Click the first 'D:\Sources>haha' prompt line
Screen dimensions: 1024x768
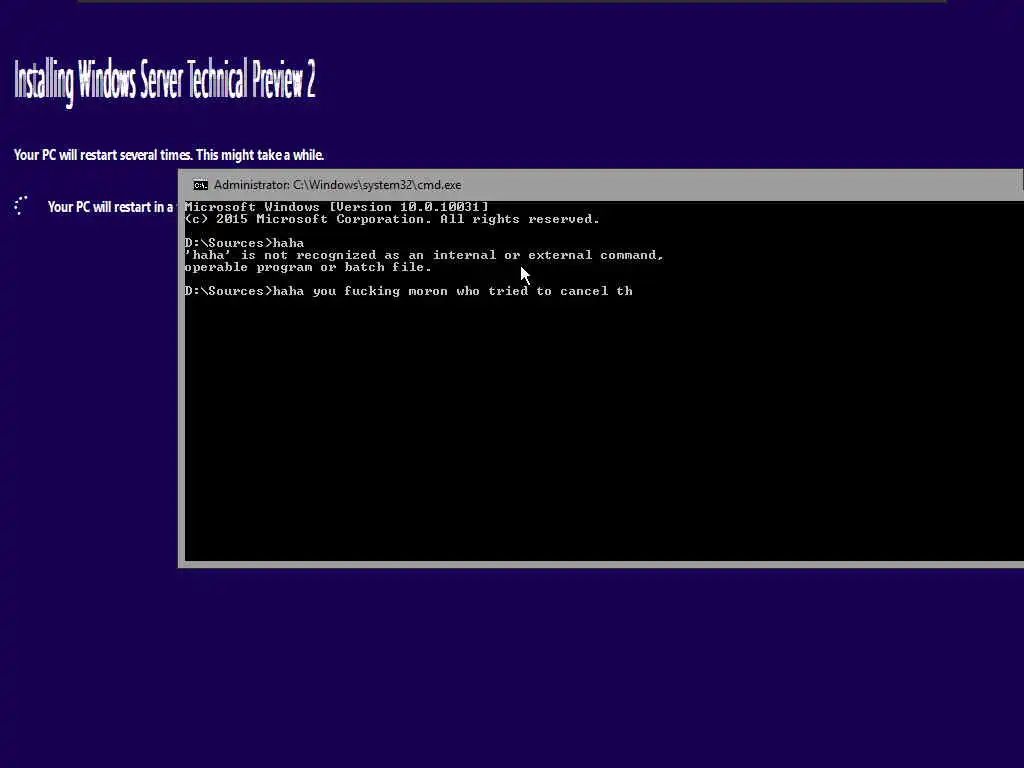[244, 243]
